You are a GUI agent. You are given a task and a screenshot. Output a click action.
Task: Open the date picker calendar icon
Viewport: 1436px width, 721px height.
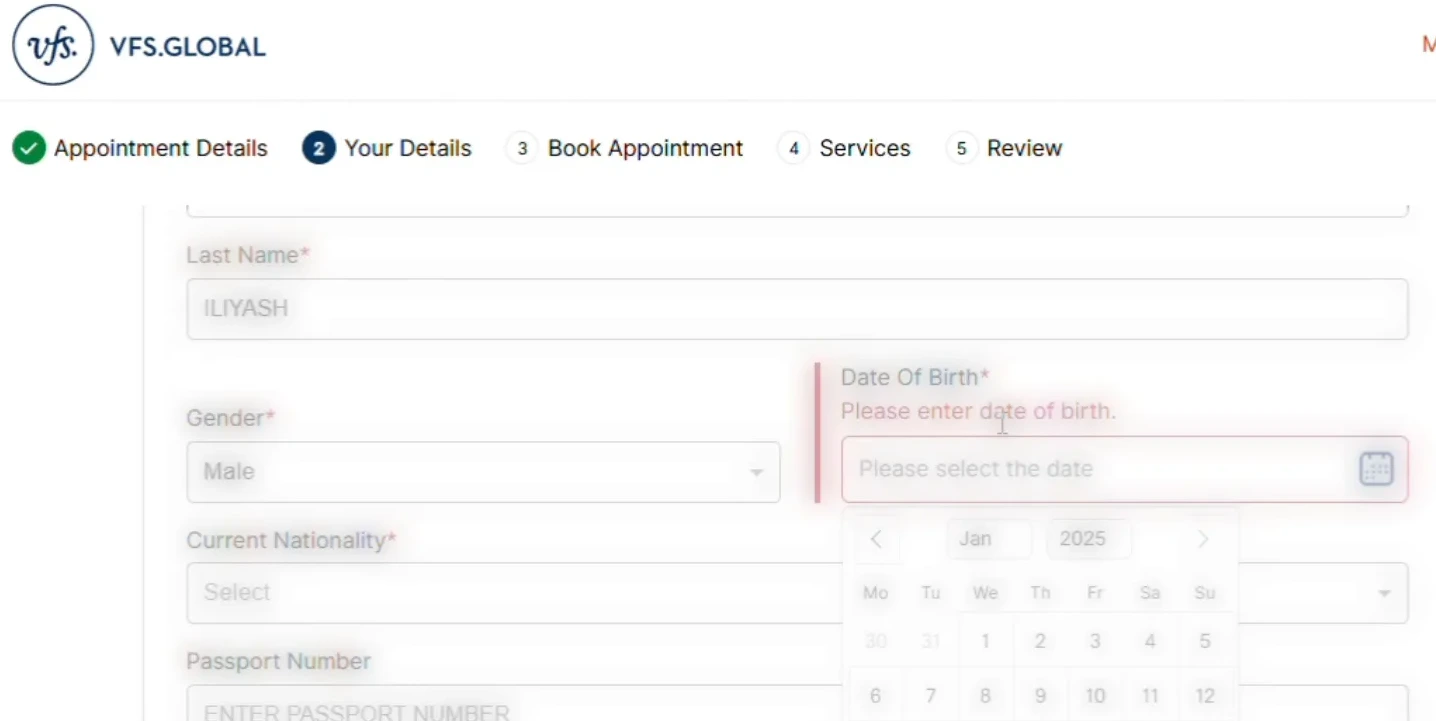[1376, 468]
